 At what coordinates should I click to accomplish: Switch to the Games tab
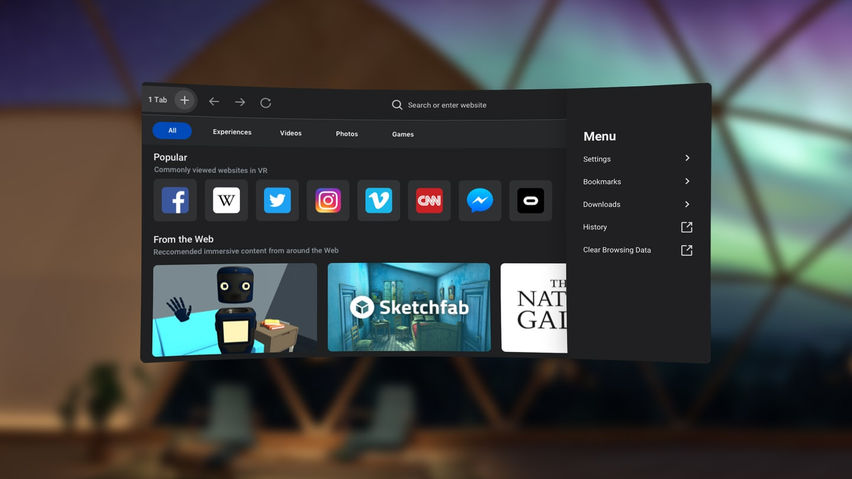point(403,134)
